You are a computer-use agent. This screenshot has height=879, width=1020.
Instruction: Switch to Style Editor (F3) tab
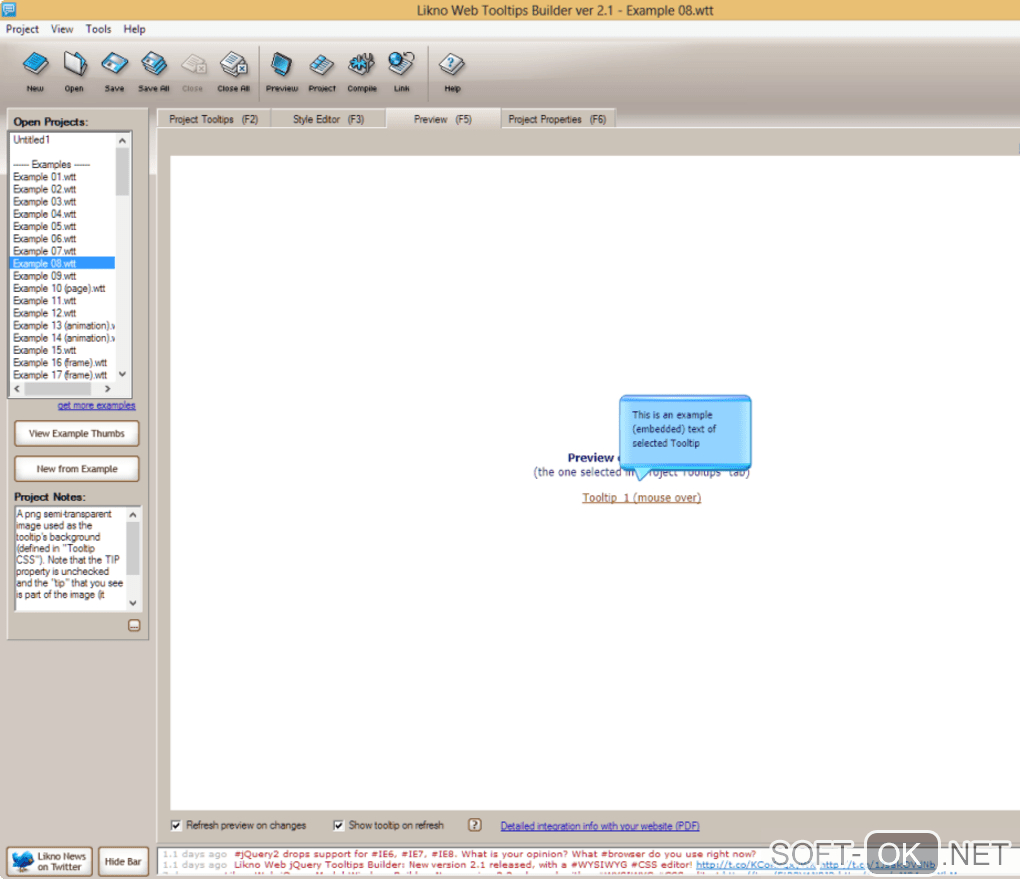(328, 119)
